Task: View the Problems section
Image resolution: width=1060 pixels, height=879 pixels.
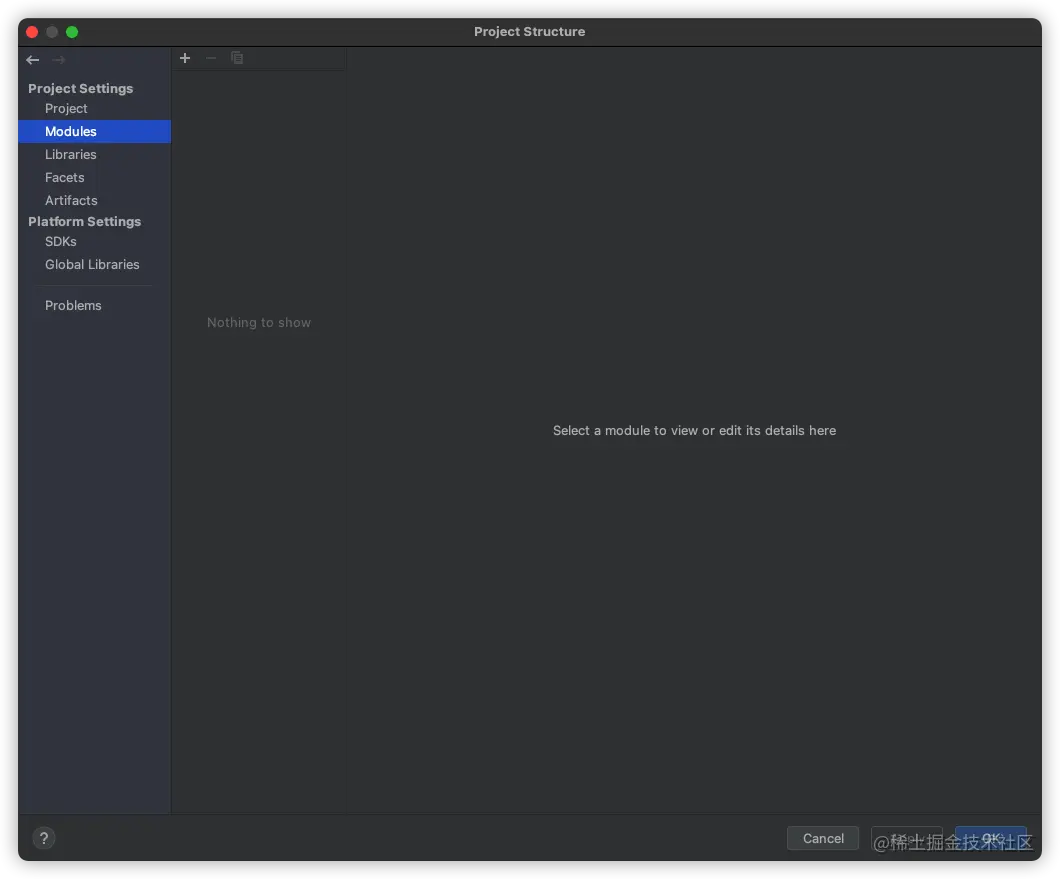Action: click(73, 305)
